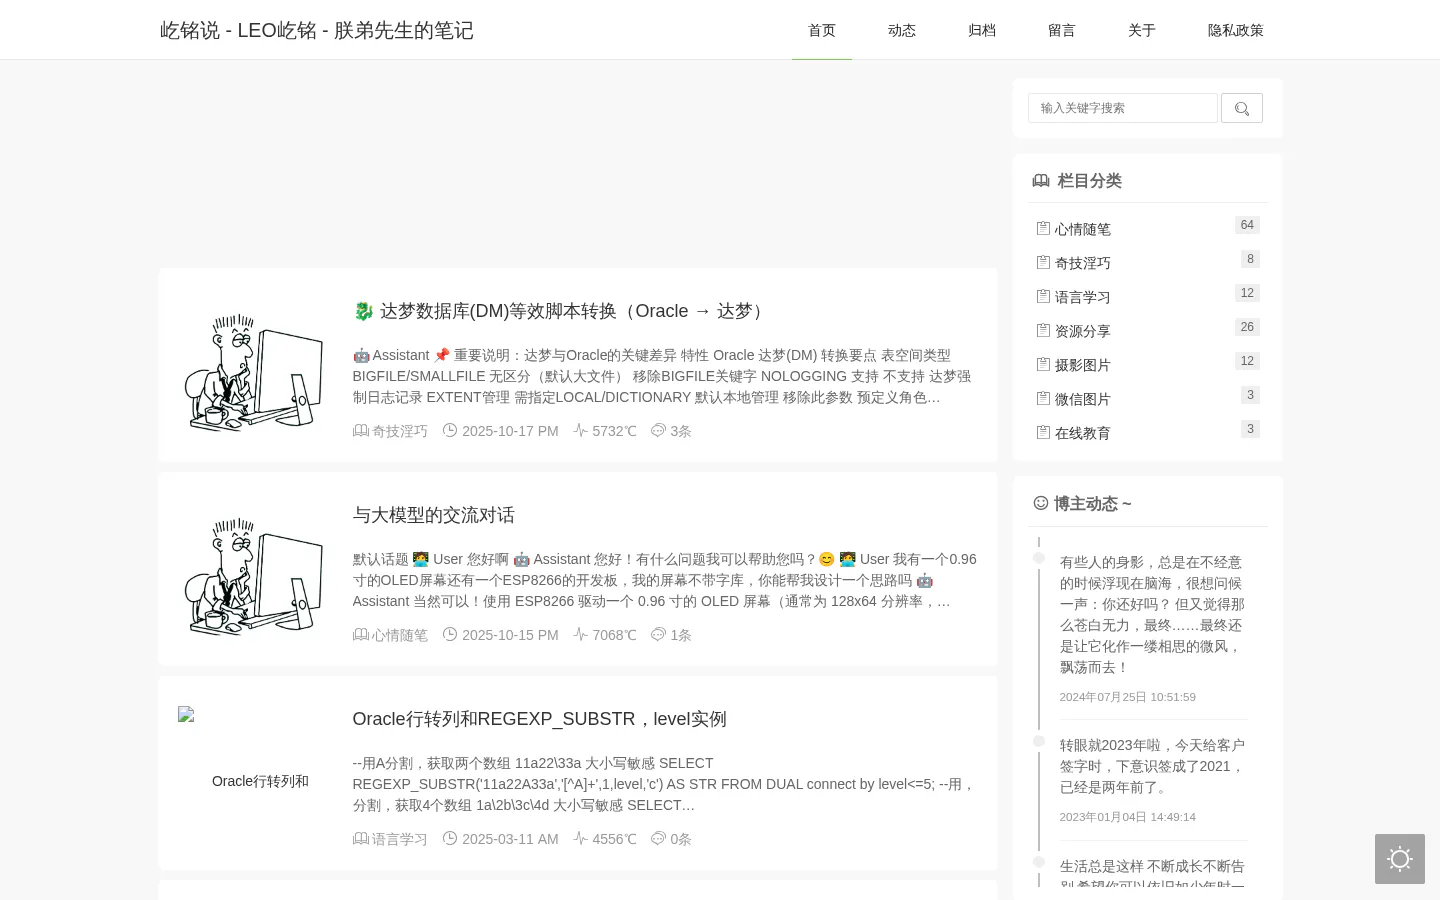The height and width of the screenshot is (900, 1440).
Task: Open the 在线教育 sidebar category
Action: click(1083, 433)
